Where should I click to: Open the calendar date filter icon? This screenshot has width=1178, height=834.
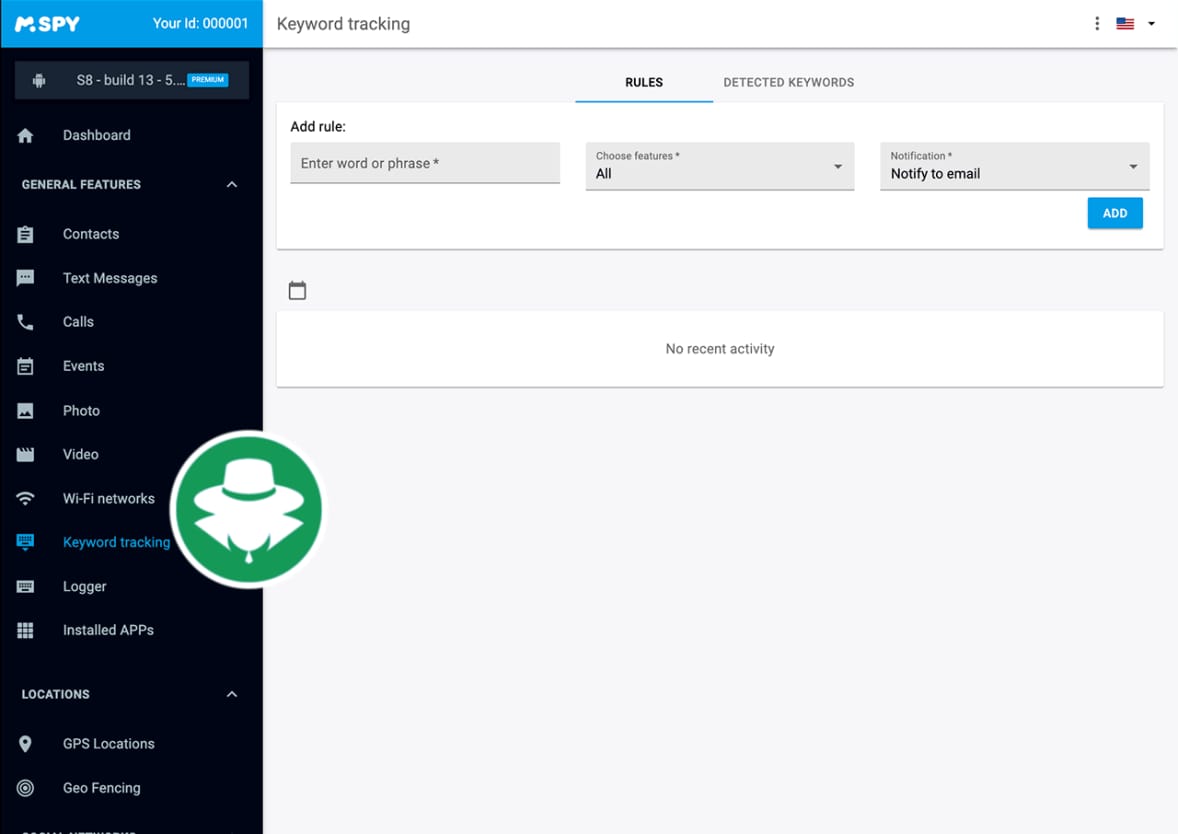pos(297,291)
